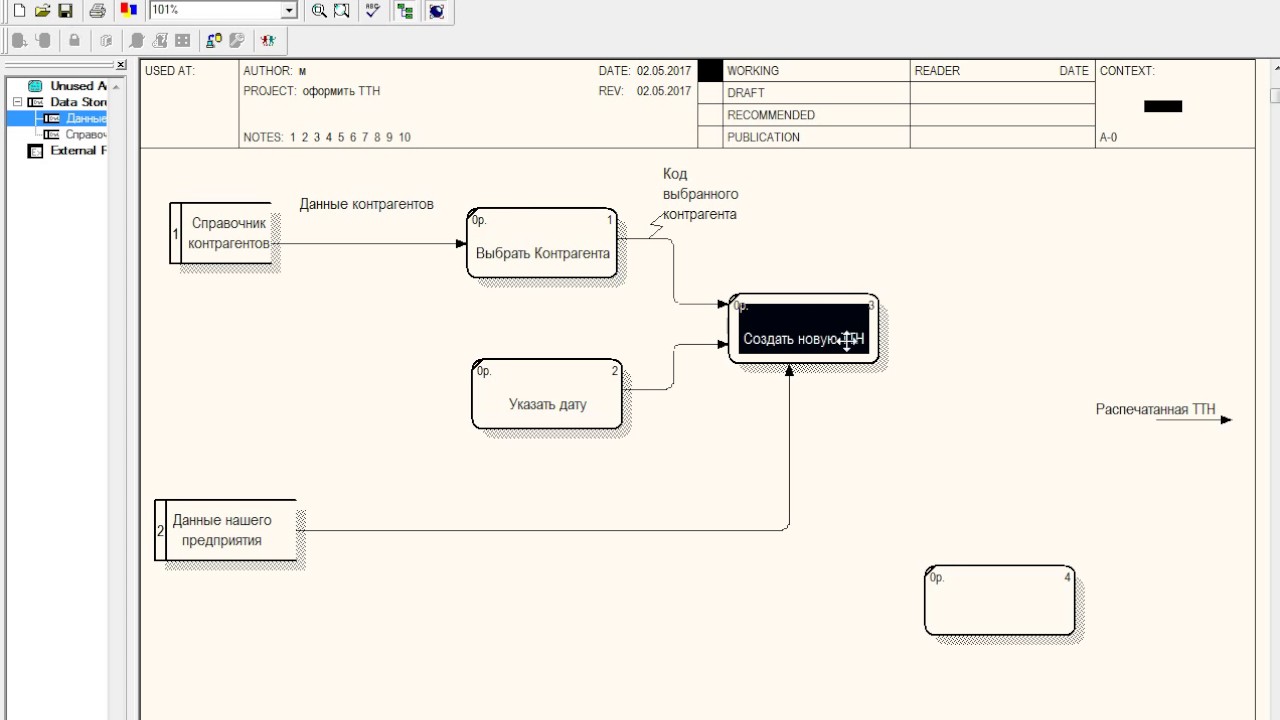The height and width of the screenshot is (720, 1280).
Task: Click the A-0 context label
Action: (x=1109, y=138)
